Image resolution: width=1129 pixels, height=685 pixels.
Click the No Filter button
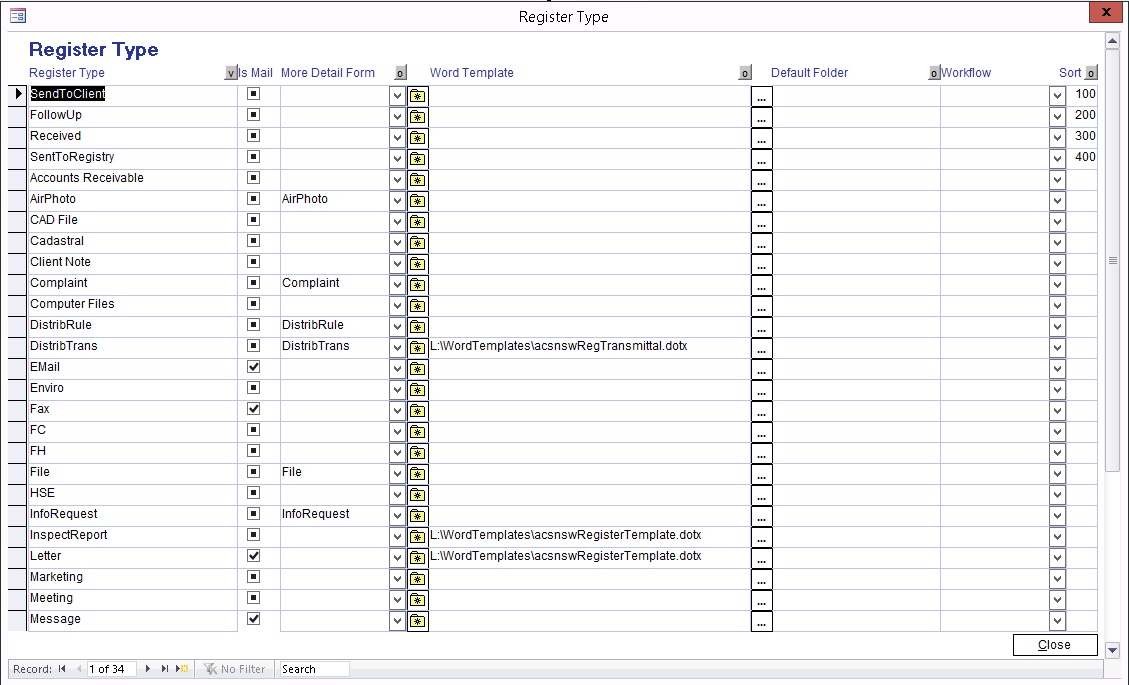point(234,669)
